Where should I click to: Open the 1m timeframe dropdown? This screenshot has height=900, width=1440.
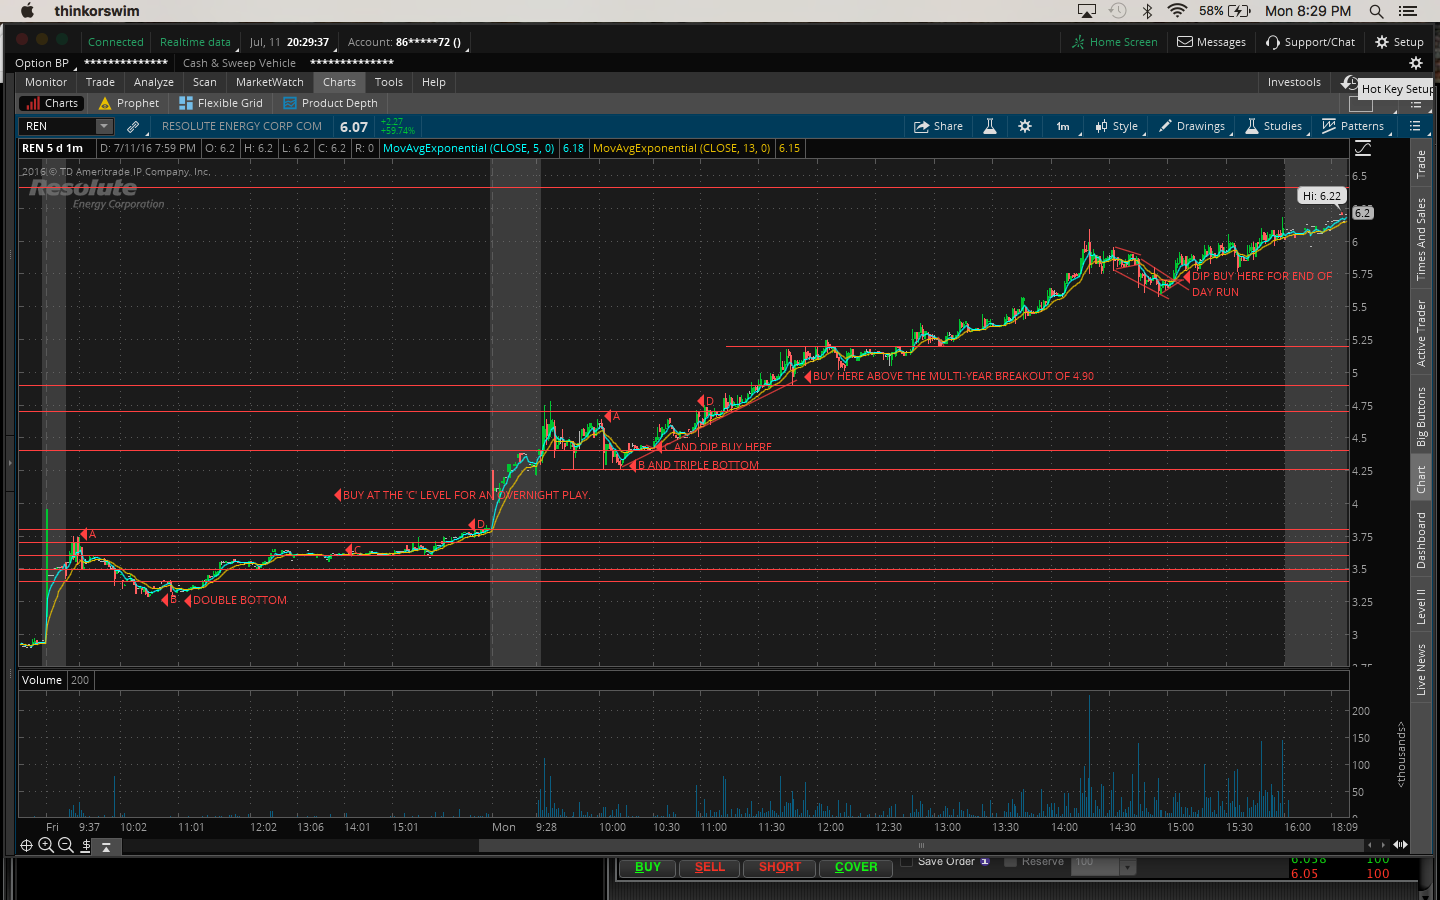click(1064, 126)
